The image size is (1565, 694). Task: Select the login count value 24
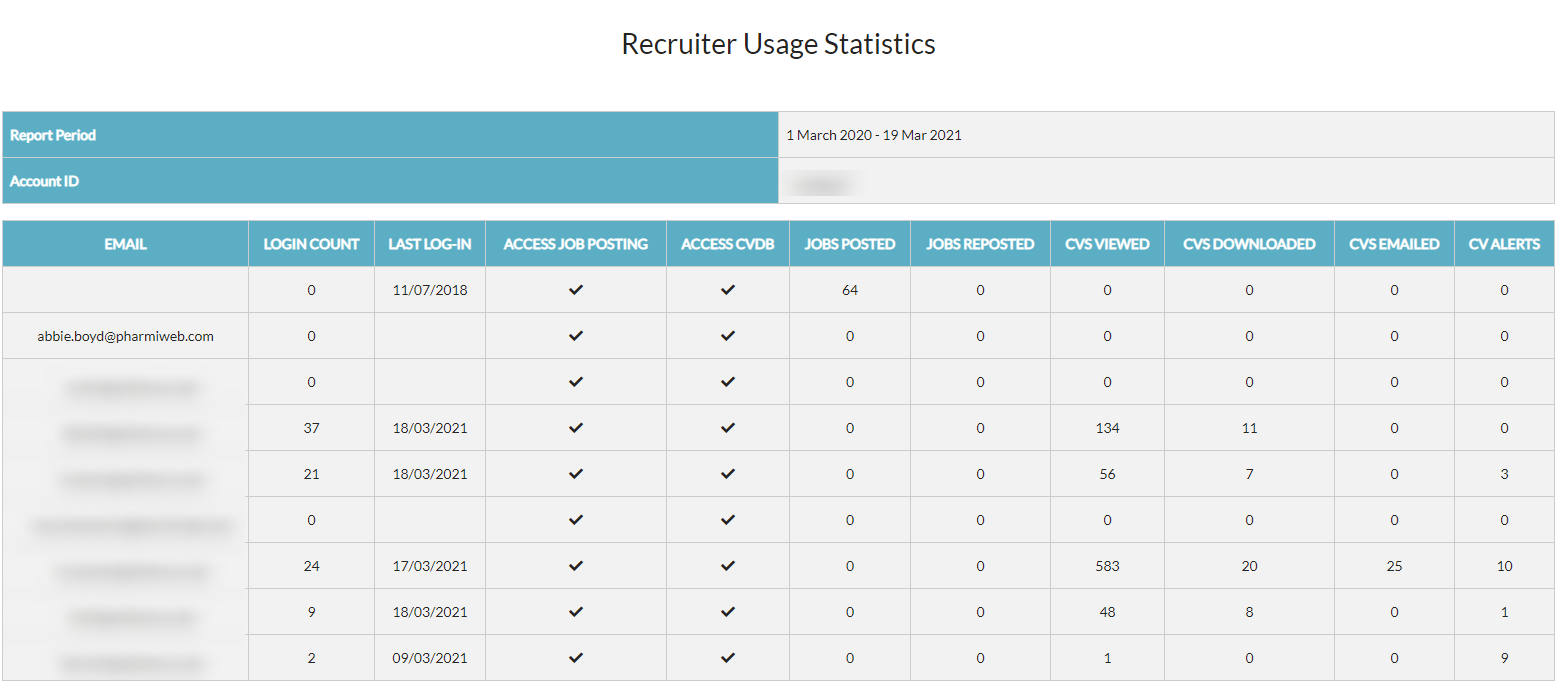(x=311, y=566)
